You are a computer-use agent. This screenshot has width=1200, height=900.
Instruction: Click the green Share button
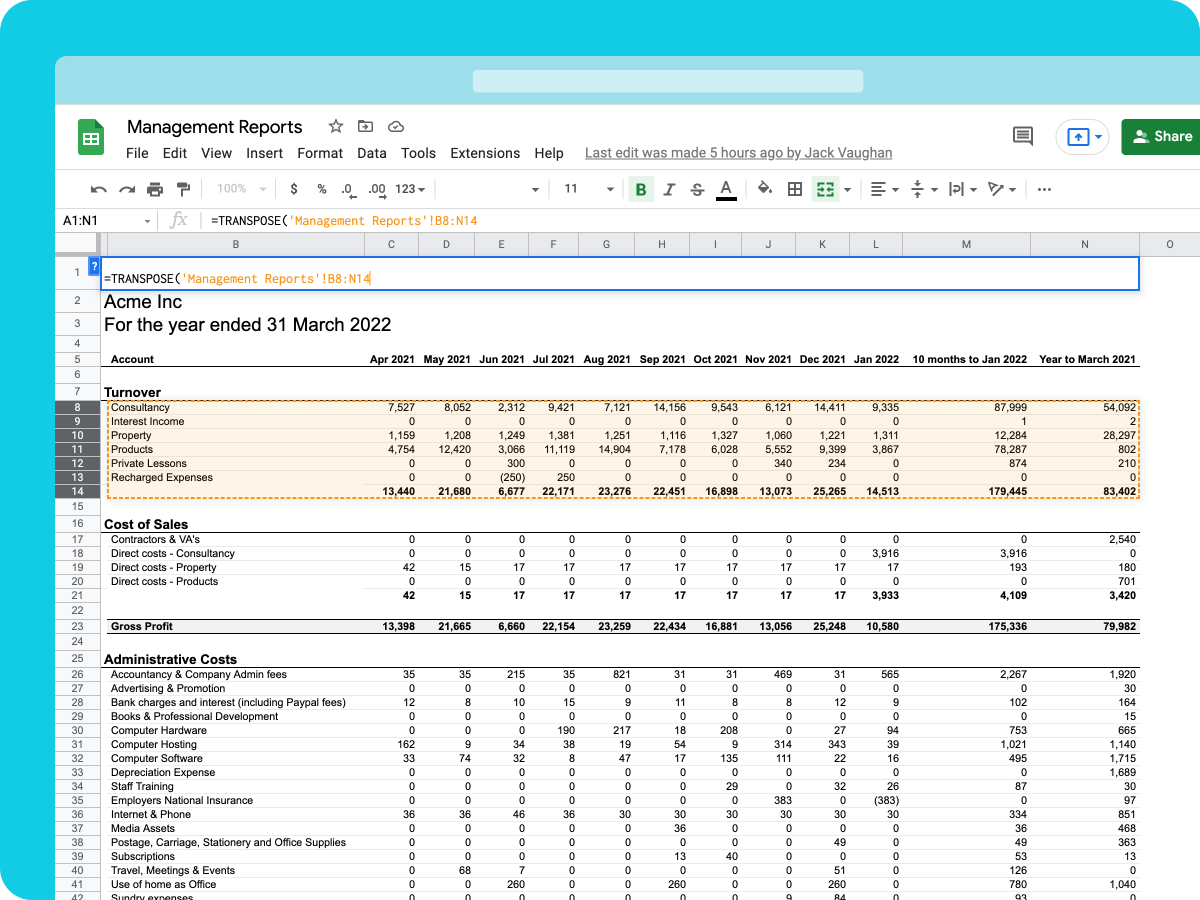click(x=1162, y=136)
